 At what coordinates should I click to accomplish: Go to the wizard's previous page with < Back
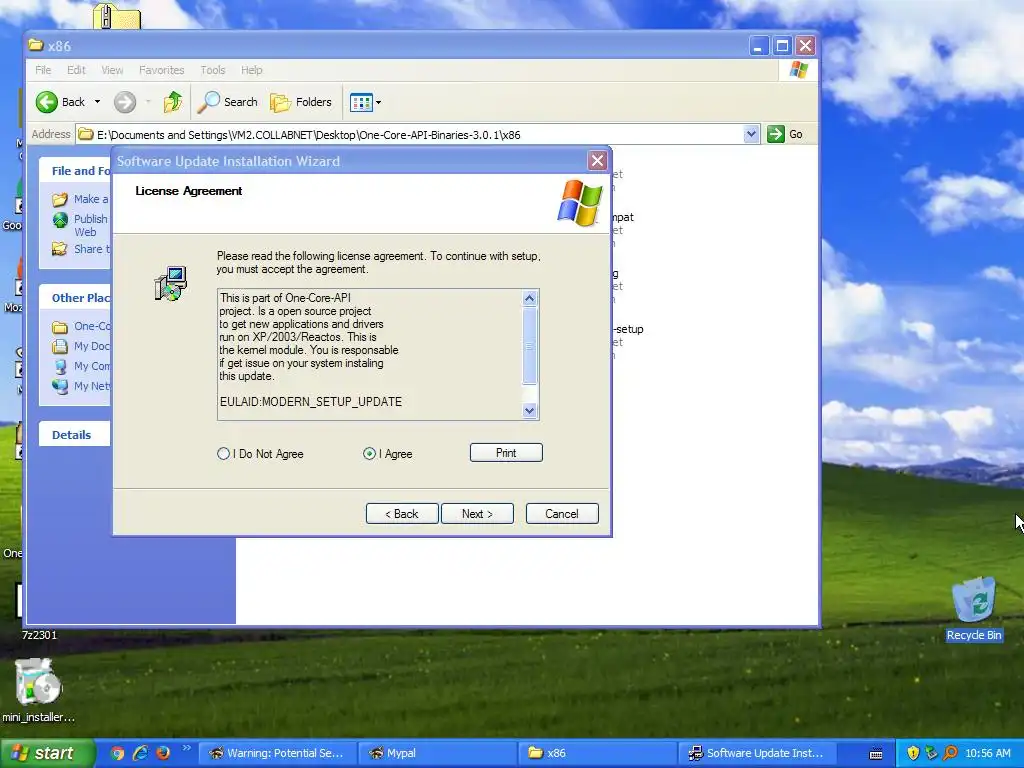click(x=402, y=513)
